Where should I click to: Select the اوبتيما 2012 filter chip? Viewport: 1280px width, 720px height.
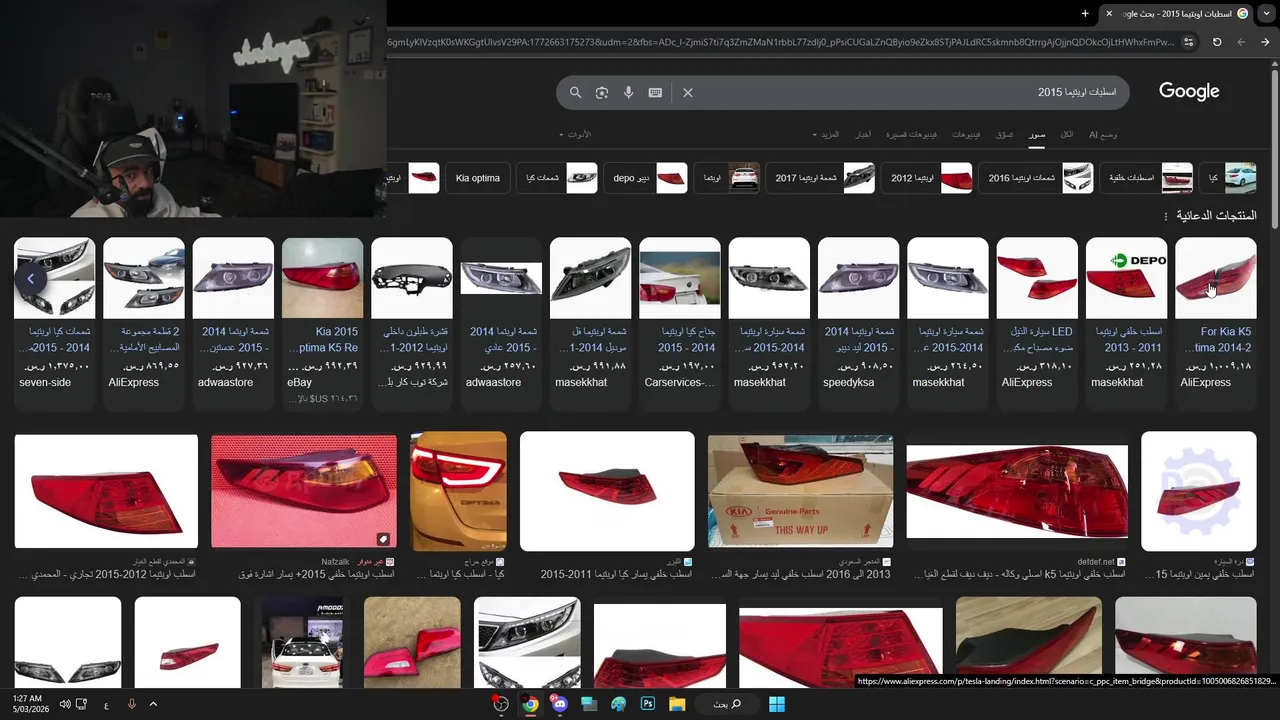(925, 178)
